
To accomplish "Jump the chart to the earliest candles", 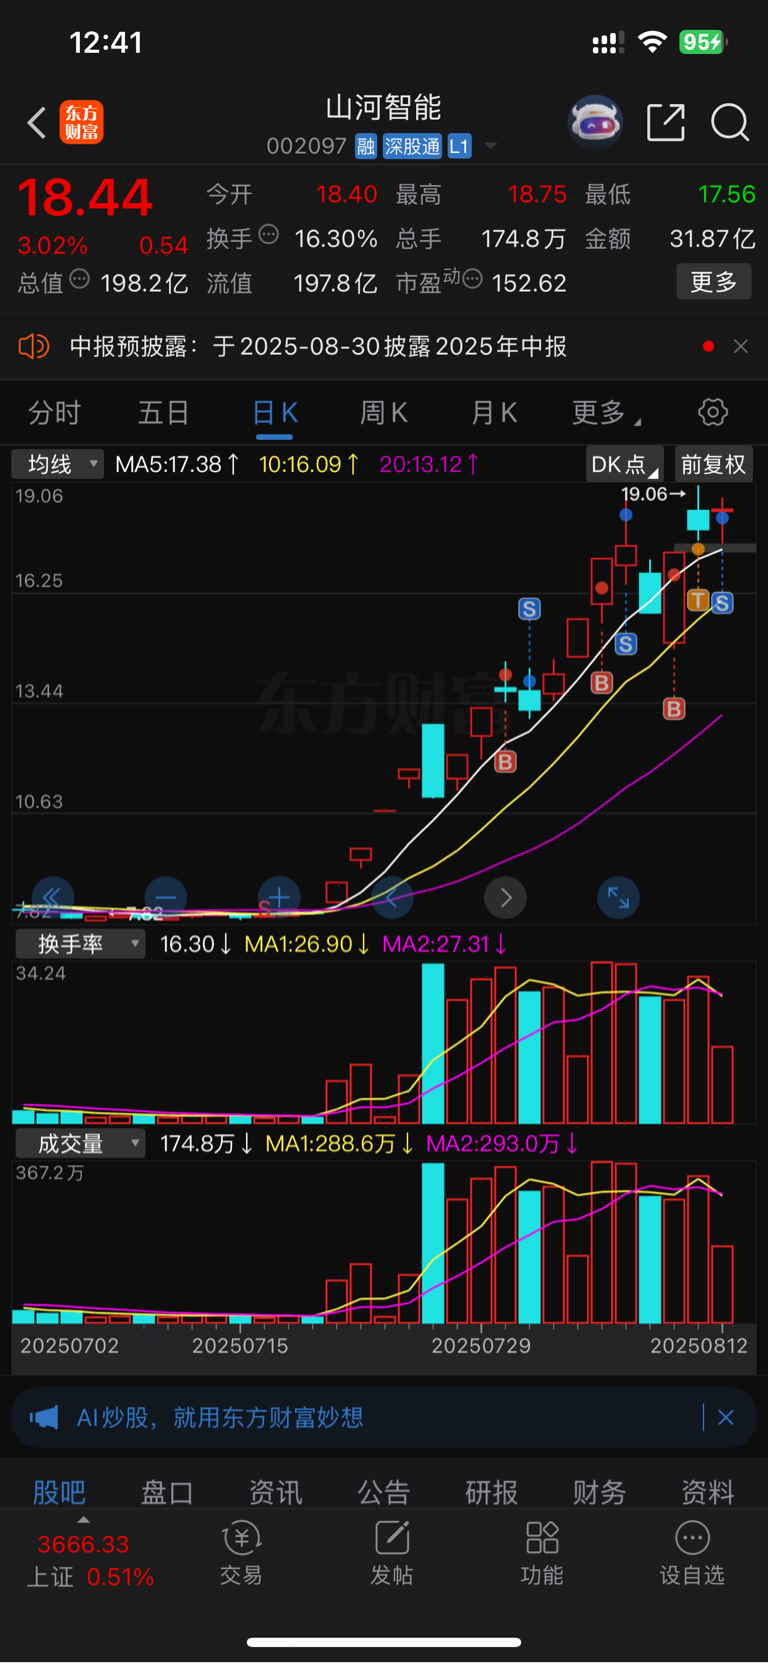I will pos(52,897).
